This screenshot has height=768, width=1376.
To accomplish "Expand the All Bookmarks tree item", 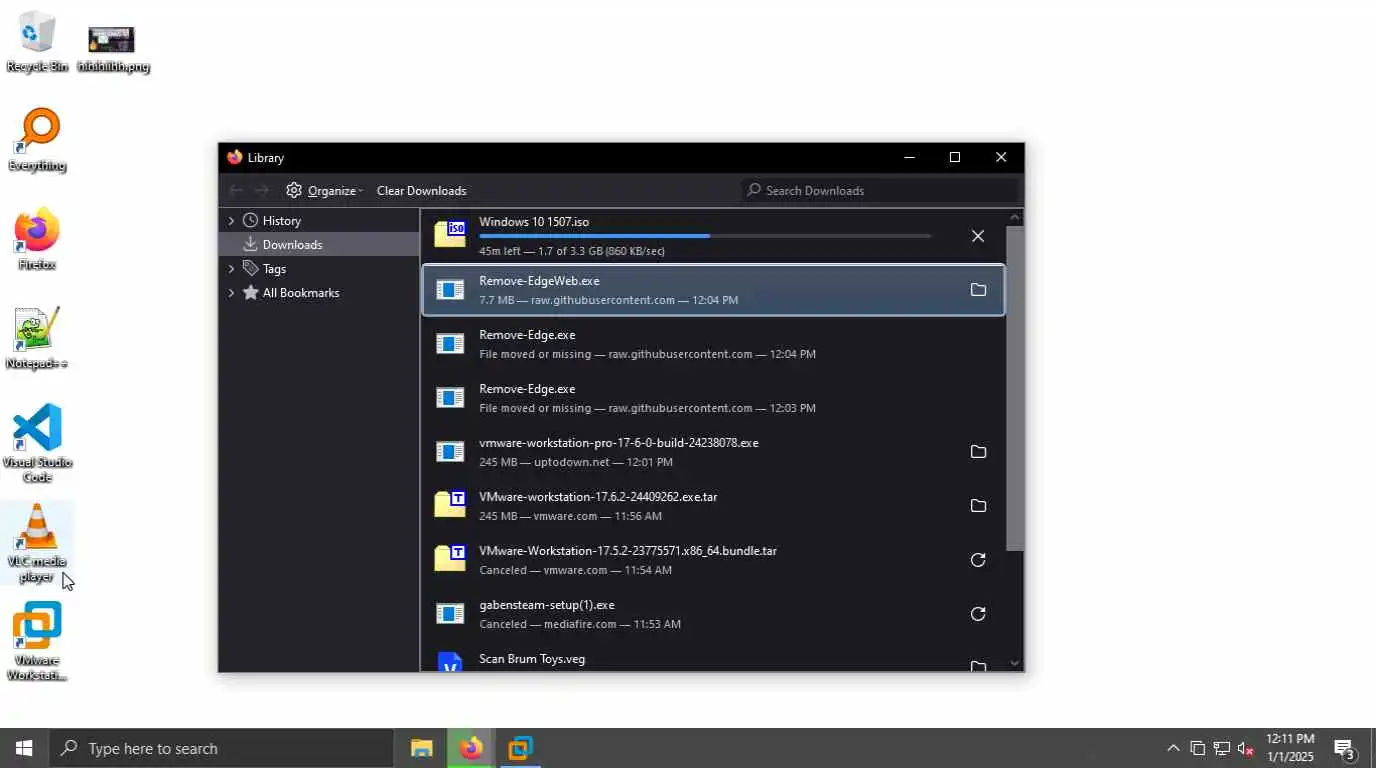I will pyautogui.click(x=231, y=292).
